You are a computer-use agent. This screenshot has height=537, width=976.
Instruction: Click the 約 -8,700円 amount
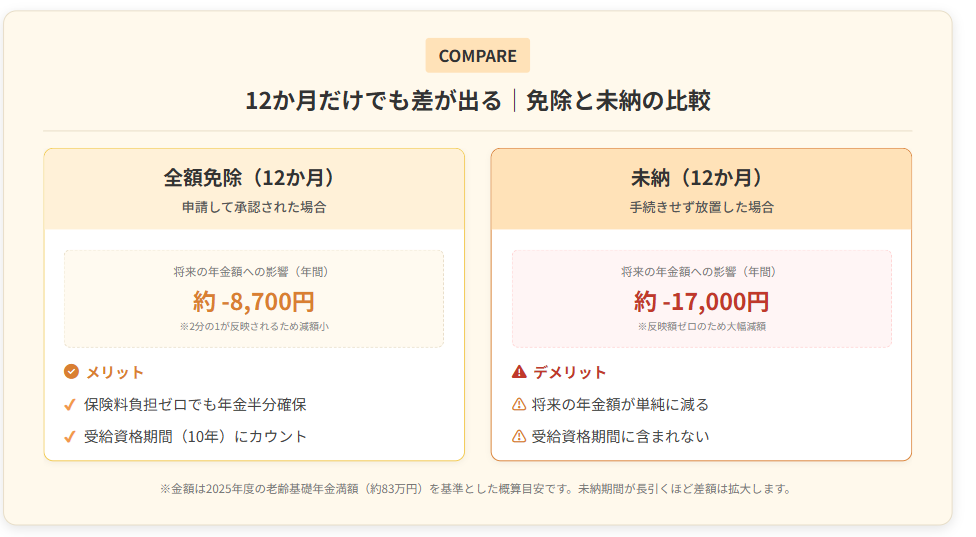tap(254, 301)
